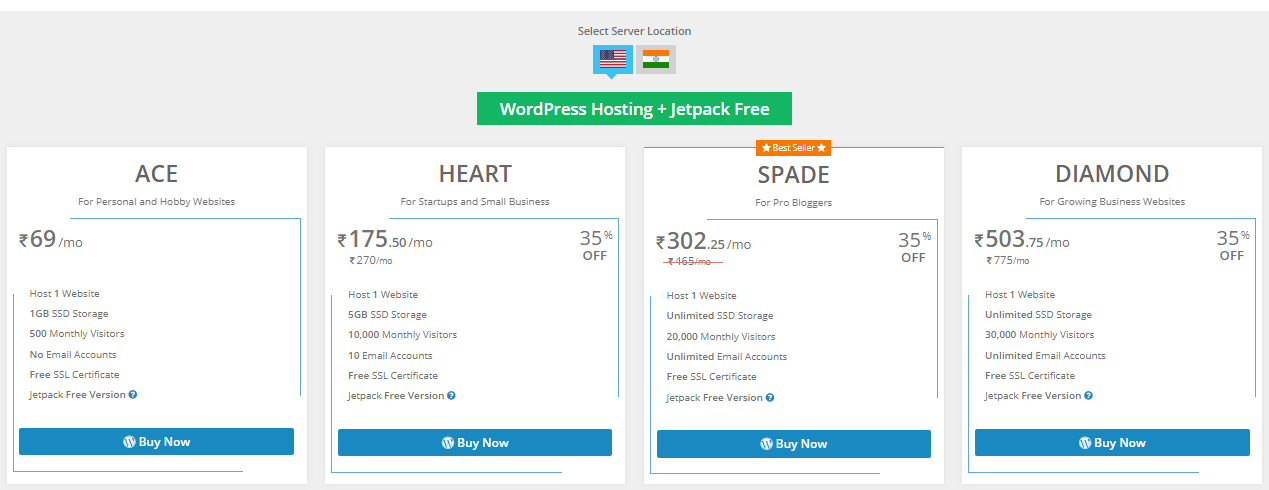Select the India flag server location
Screen dimensions: 1269x490
[x=656, y=59]
